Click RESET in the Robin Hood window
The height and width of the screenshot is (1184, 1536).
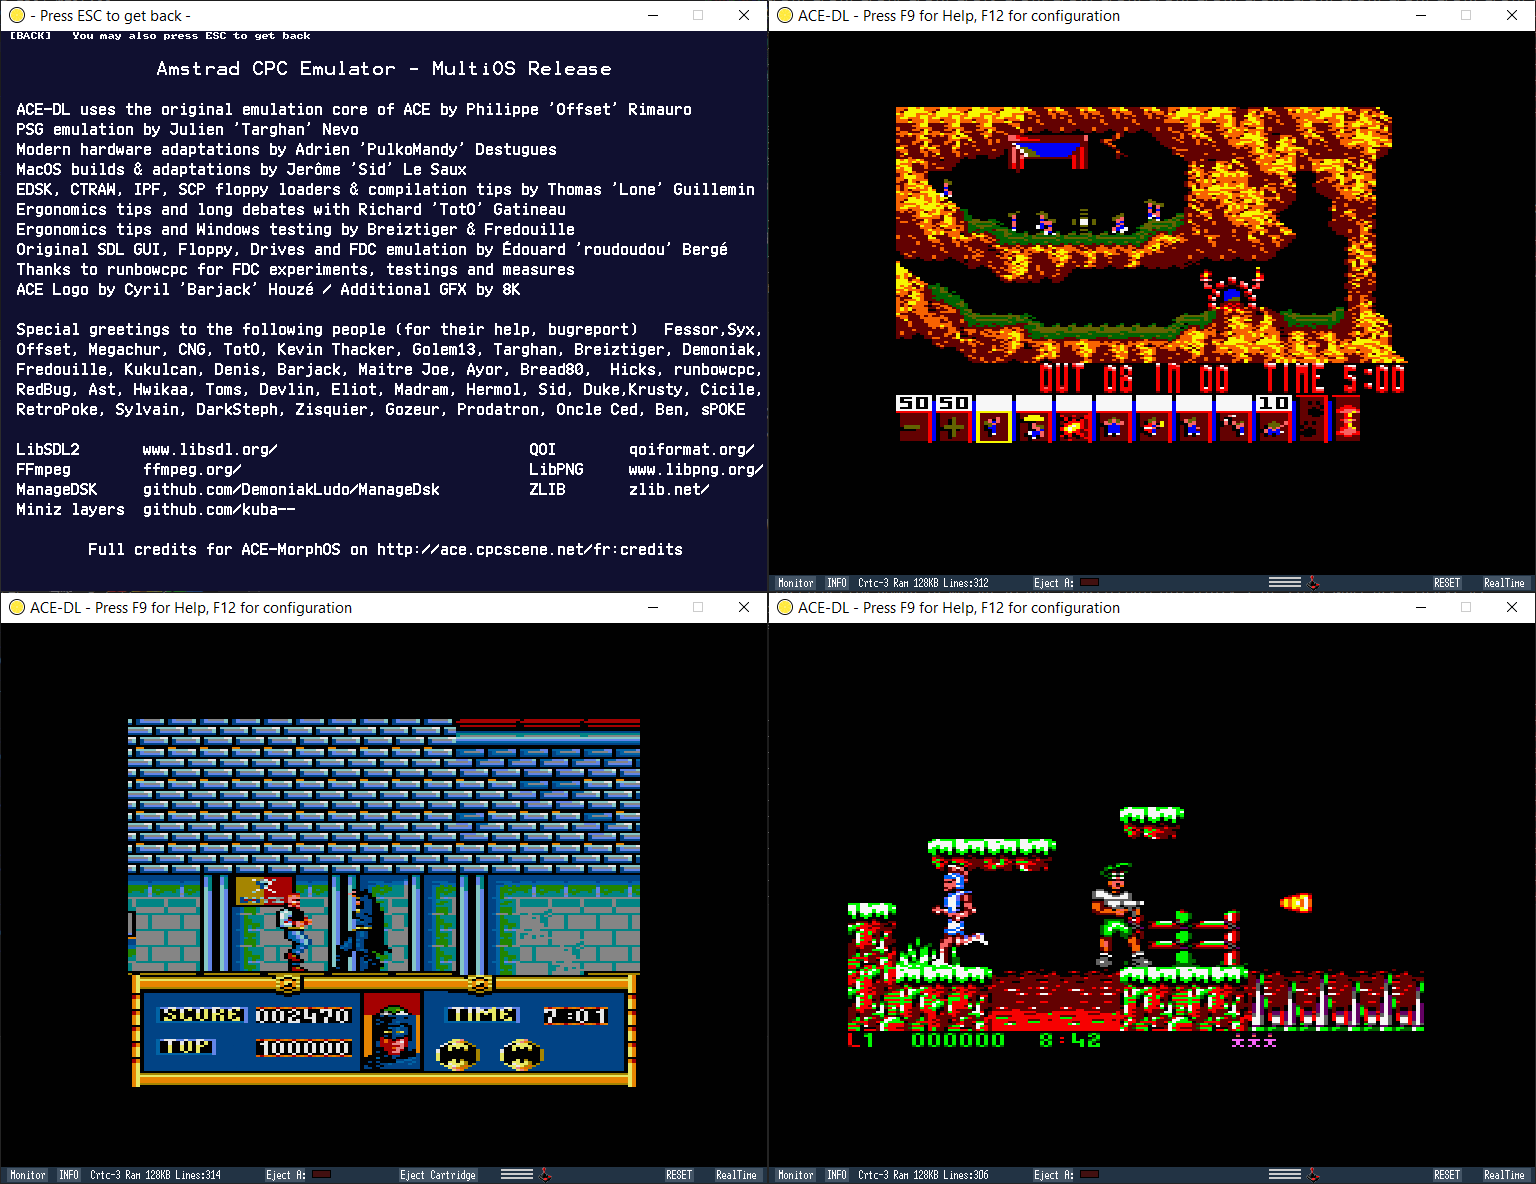[1447, 1175]
